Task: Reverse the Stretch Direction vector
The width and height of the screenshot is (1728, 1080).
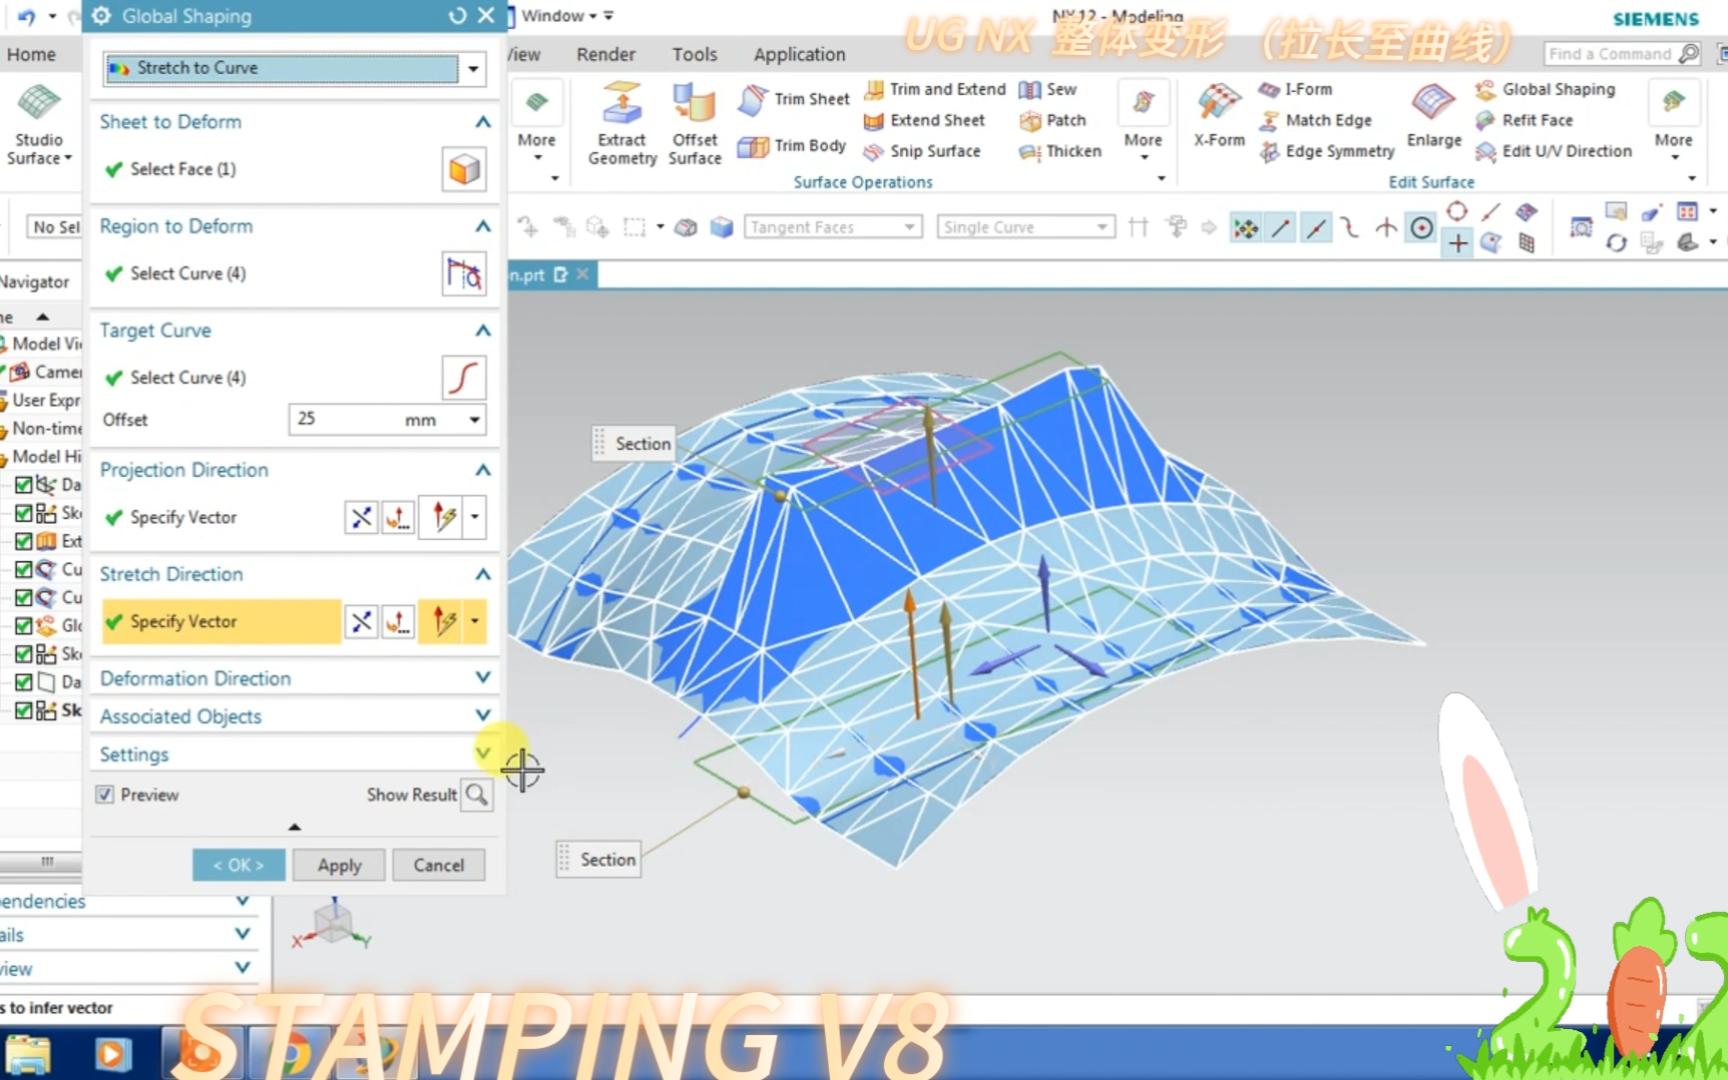Action: (361, 621)
